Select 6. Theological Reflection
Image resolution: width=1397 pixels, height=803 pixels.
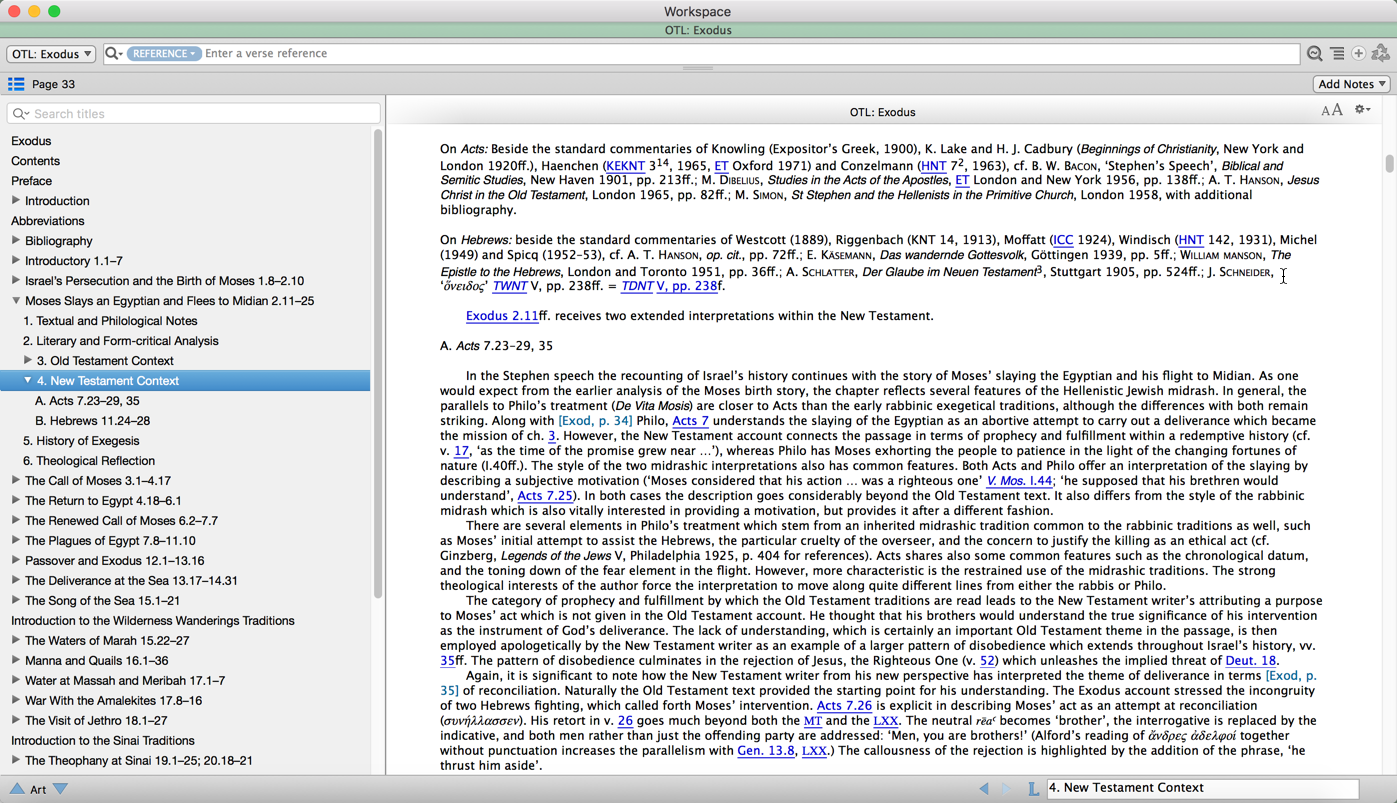pos(89,461)
